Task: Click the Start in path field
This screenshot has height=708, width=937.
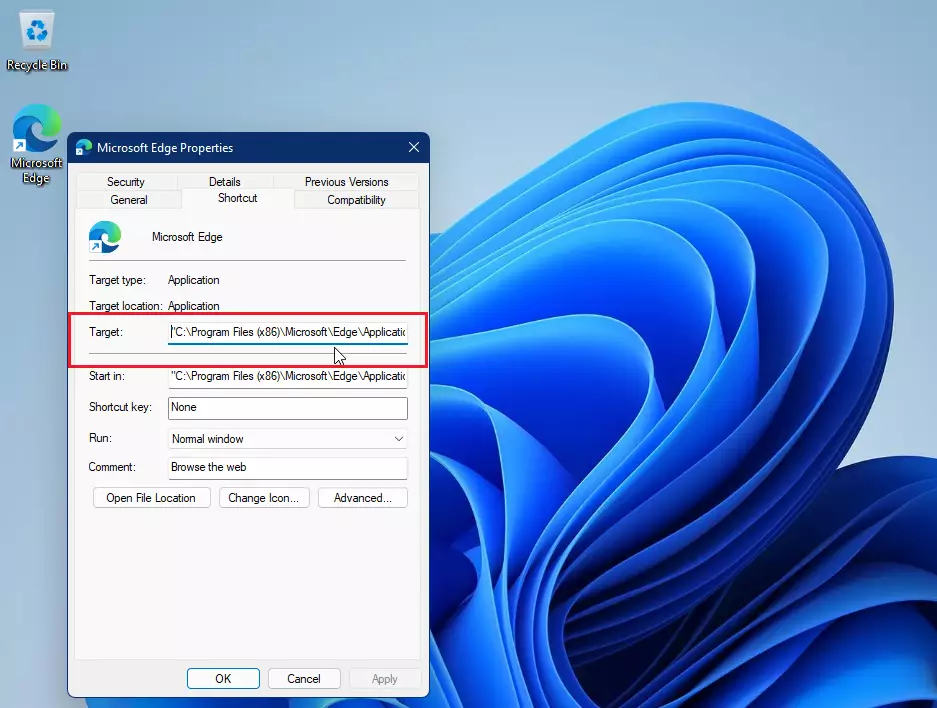Action: (287, 376)
